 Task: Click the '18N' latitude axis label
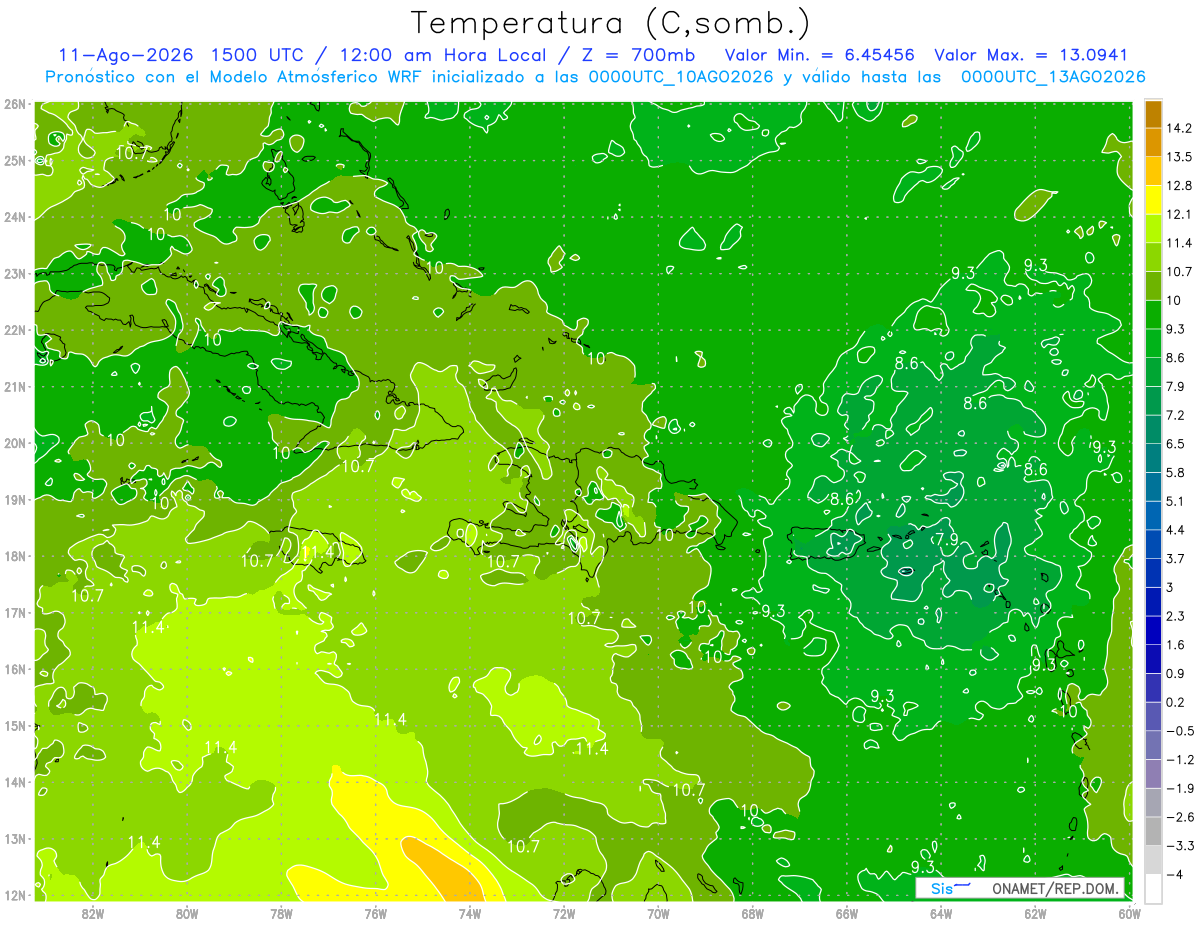14,556
